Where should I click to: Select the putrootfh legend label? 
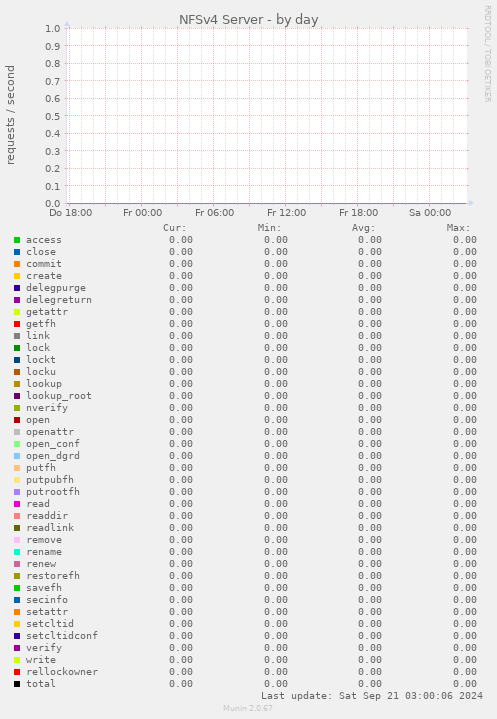tap(53, 492)
